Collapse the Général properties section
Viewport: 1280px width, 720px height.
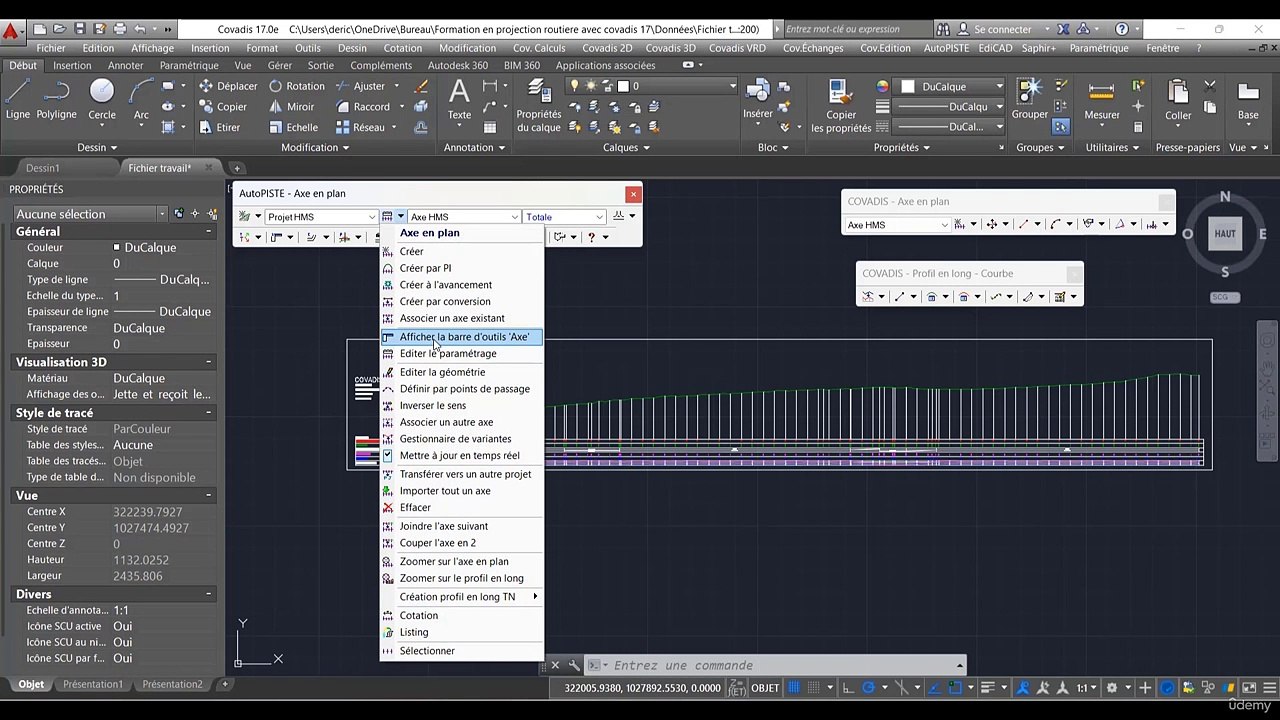(209, 232)
